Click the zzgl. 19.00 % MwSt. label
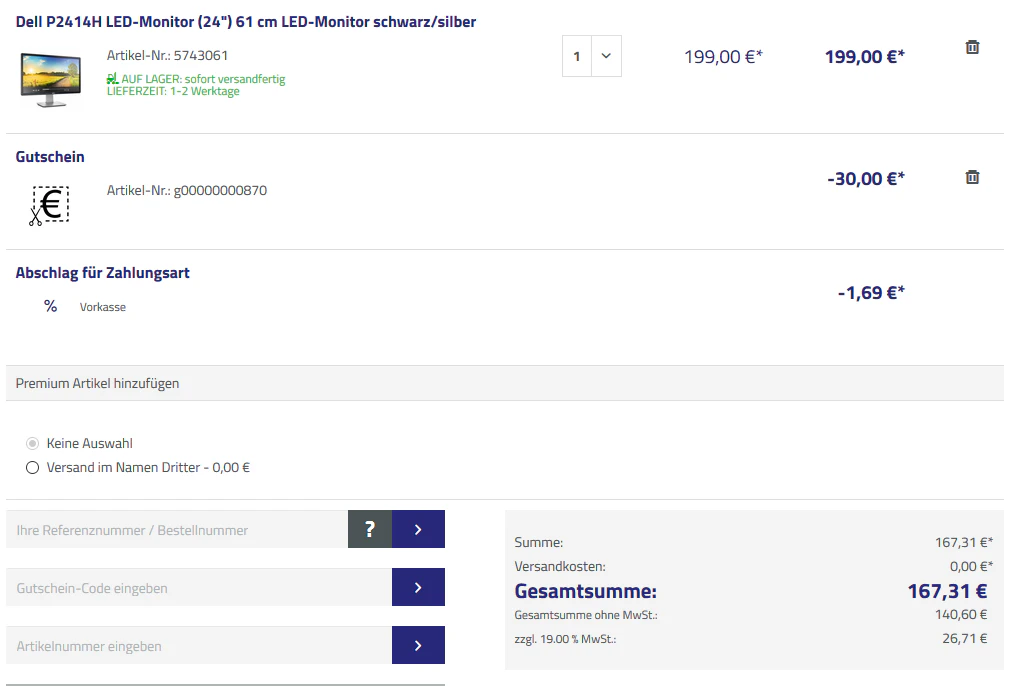This screenshot has height=686, width=1010. point(565,639)
